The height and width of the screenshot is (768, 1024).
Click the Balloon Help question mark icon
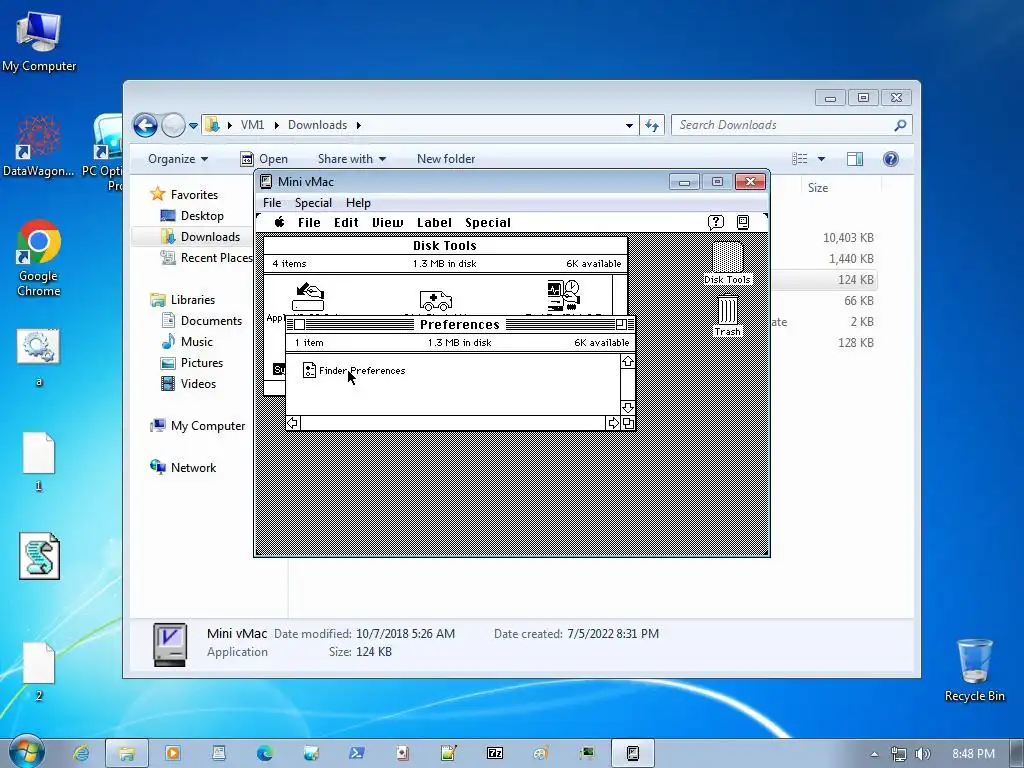[x=716, y=222]
